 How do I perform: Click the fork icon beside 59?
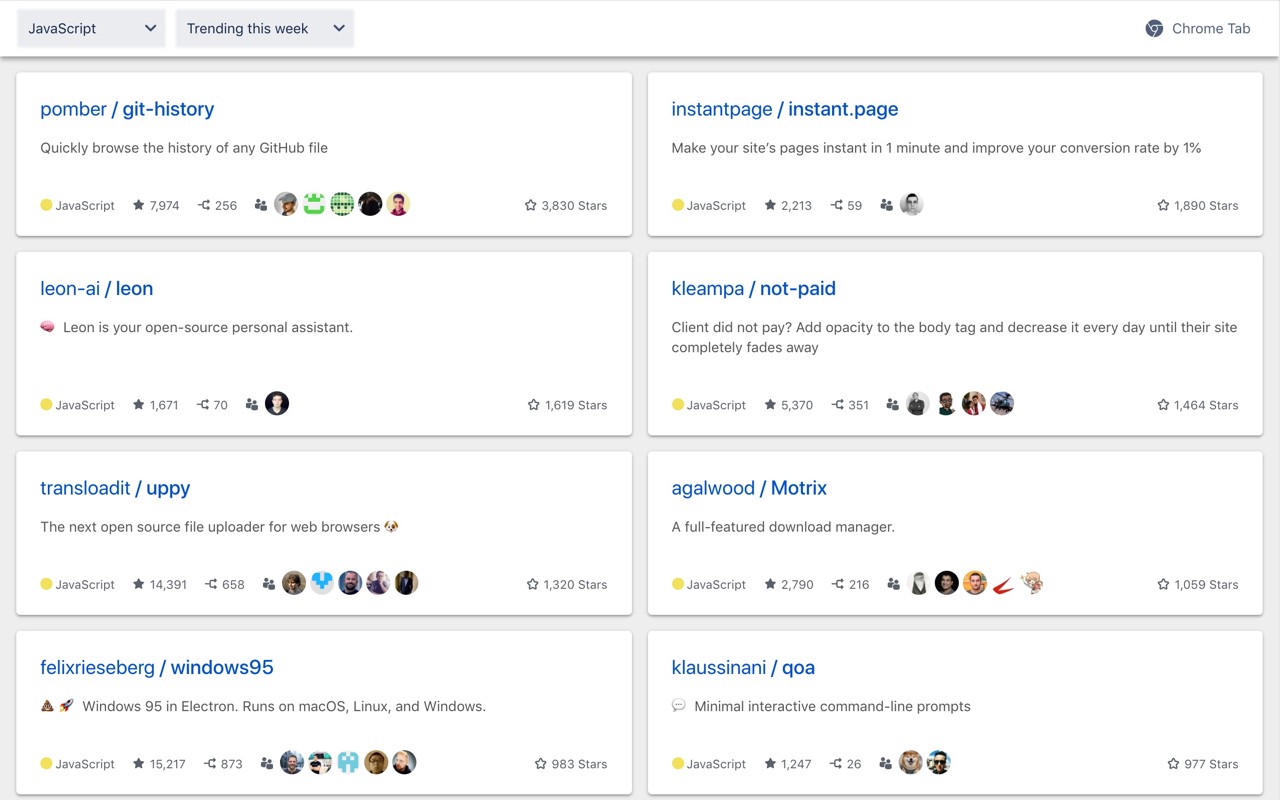(836, 205)
